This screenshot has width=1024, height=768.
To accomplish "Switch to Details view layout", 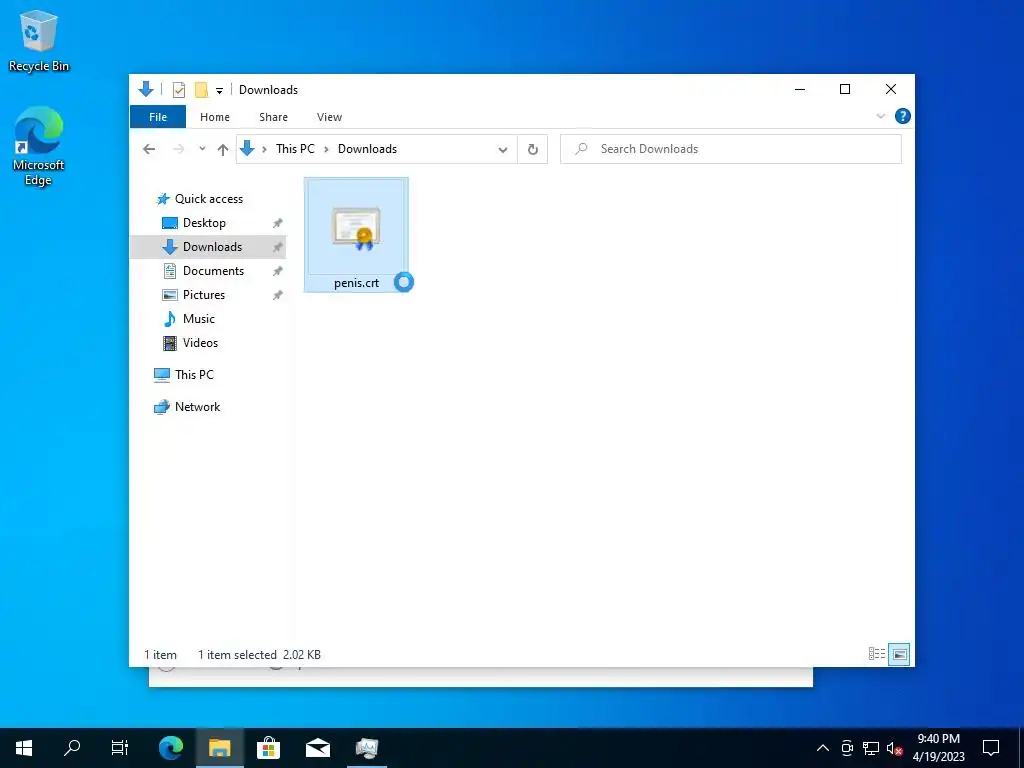I will pos(876,654).
